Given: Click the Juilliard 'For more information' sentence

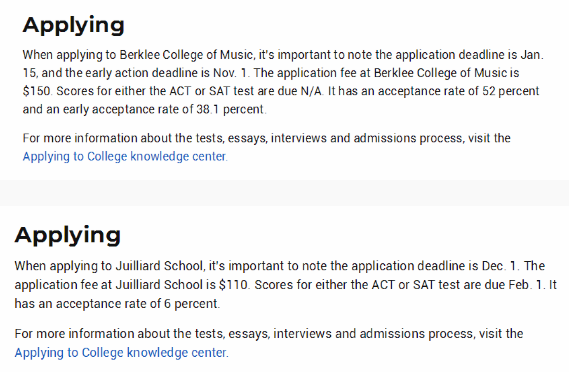Looking at the screenshot, I should tap(269, 343).
